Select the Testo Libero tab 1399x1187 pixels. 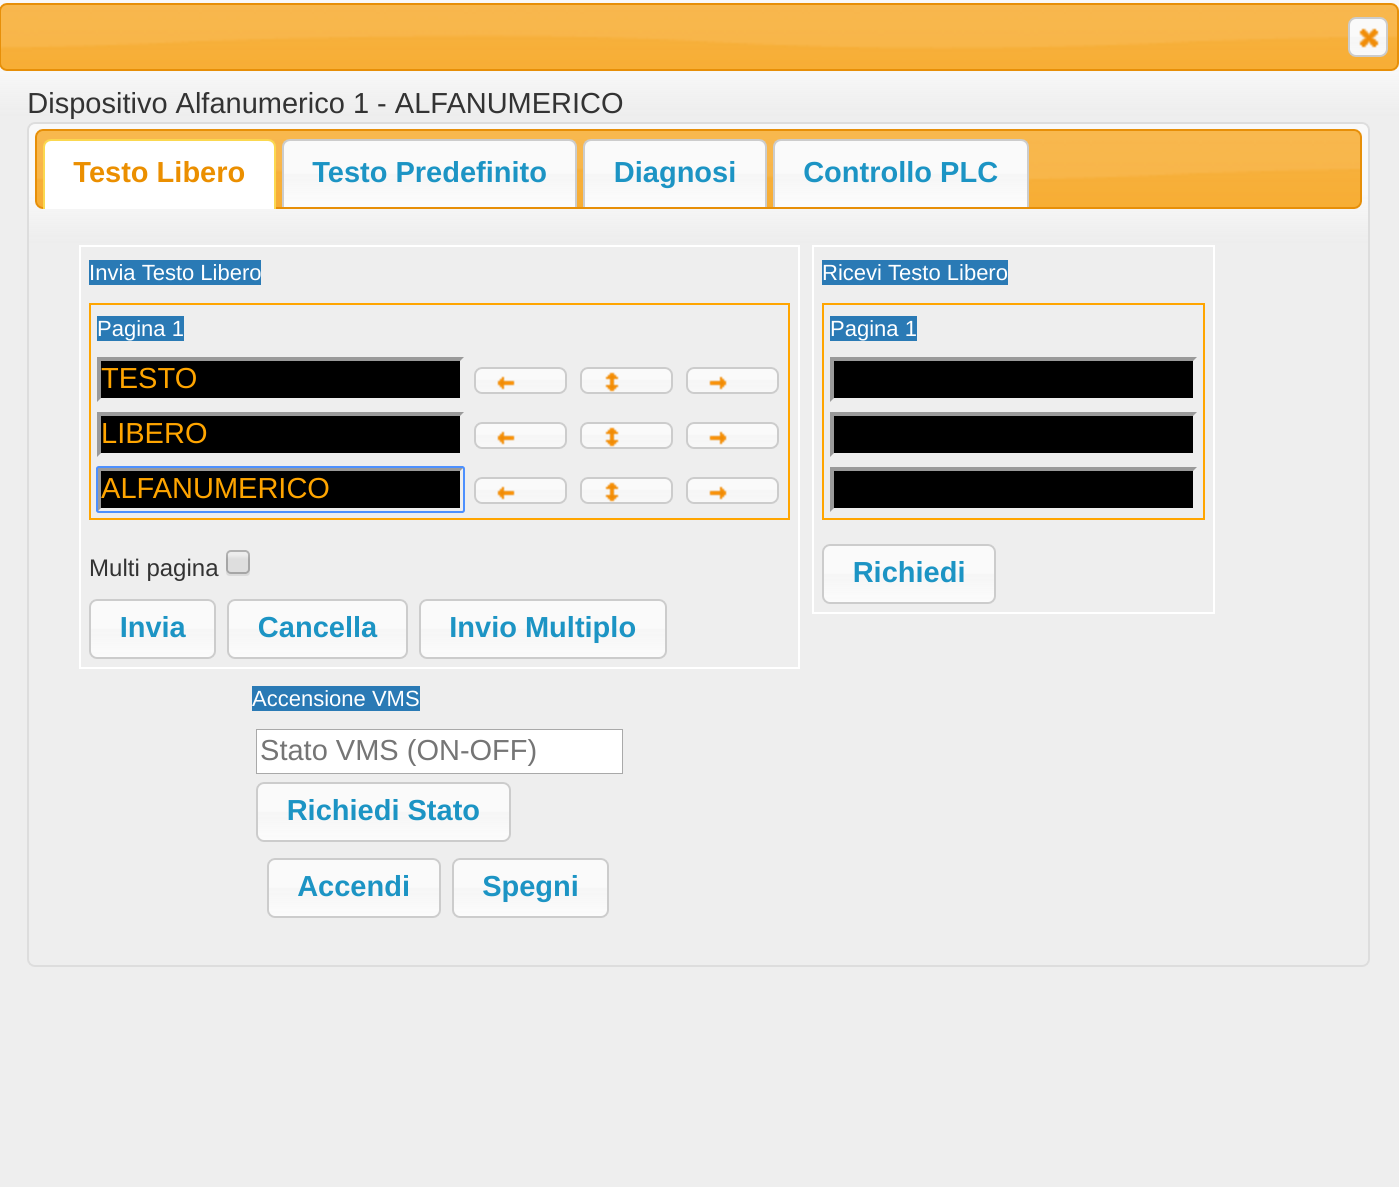(x=159, y=173)
